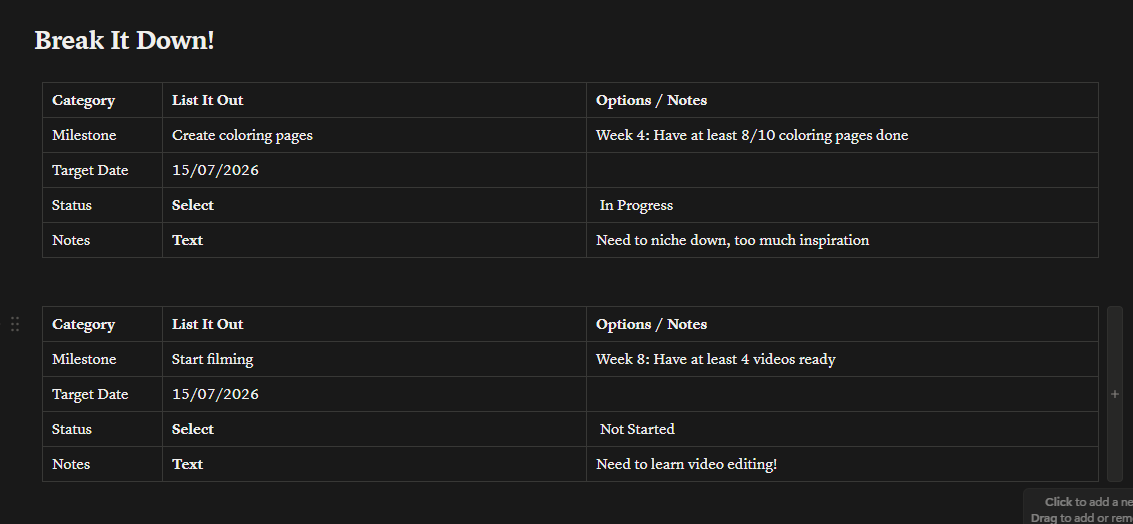The image size is (1133, 524).
Task: Click the first table's 'Options / Notes' header
Action: [843, 100]
